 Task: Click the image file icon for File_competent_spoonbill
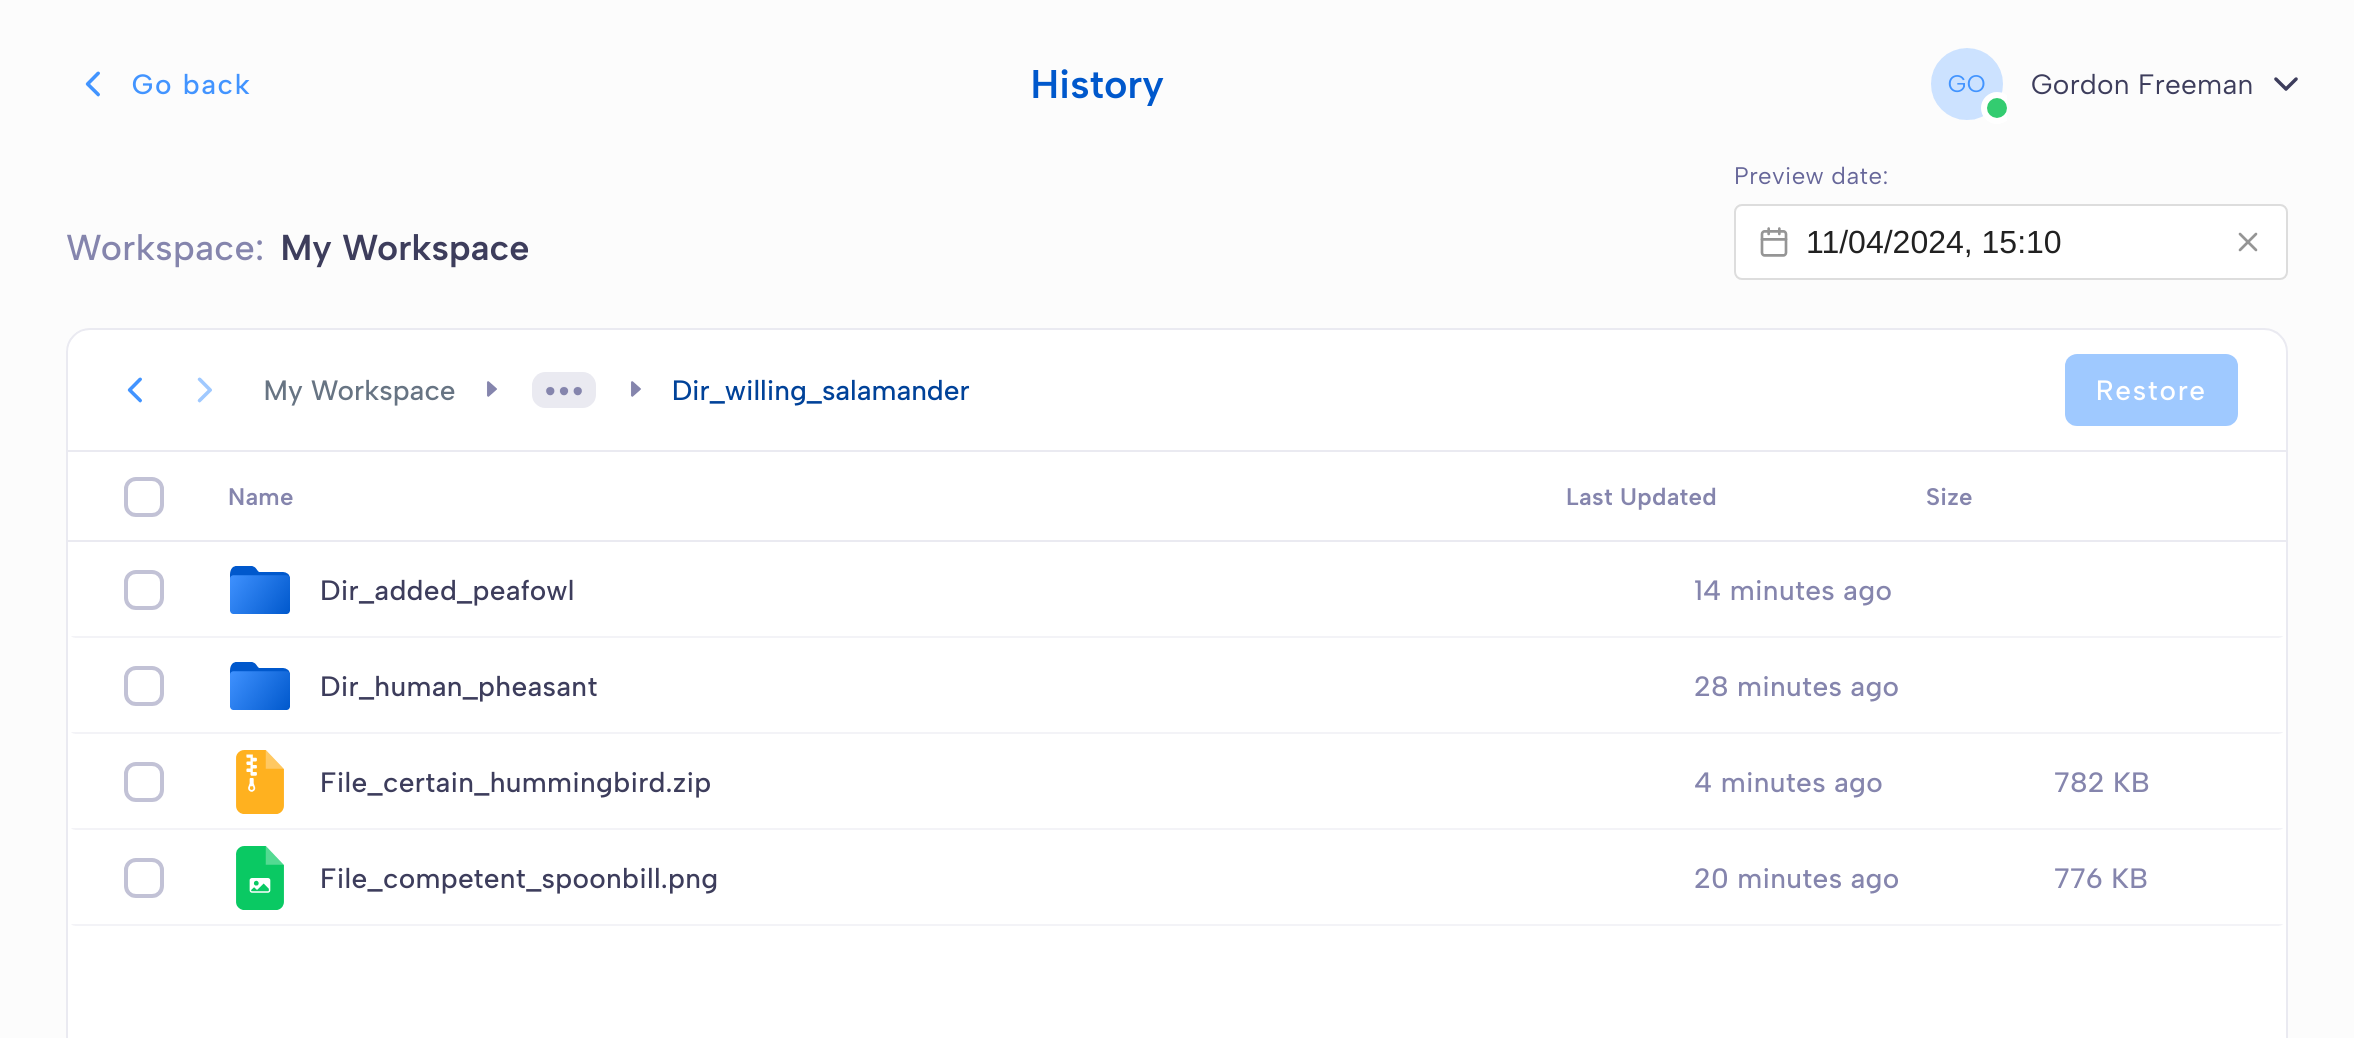[260, 878]
